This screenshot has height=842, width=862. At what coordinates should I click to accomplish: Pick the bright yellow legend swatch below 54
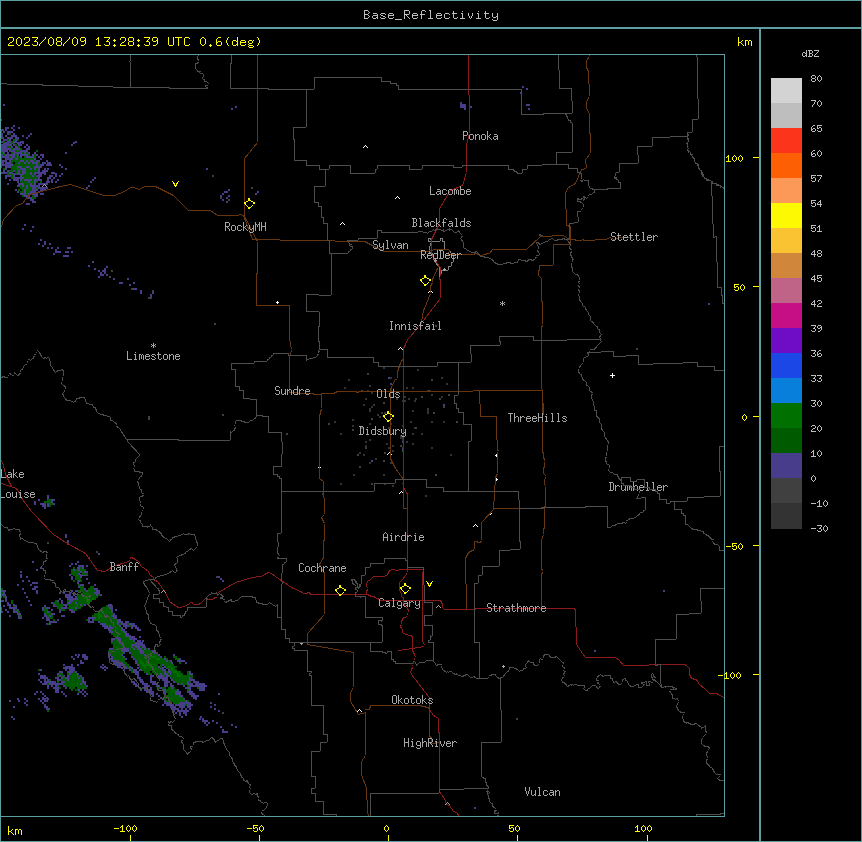[x=786, y=215]
